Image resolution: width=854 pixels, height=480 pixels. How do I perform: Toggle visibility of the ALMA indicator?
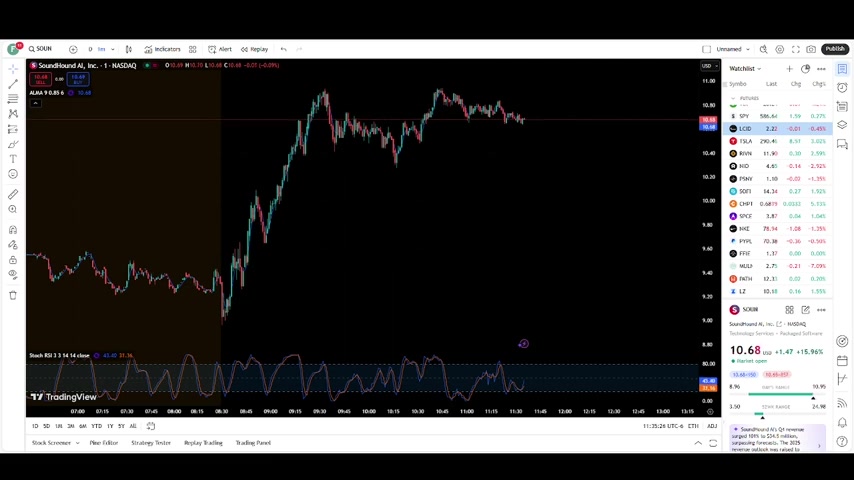coord(71,93)
